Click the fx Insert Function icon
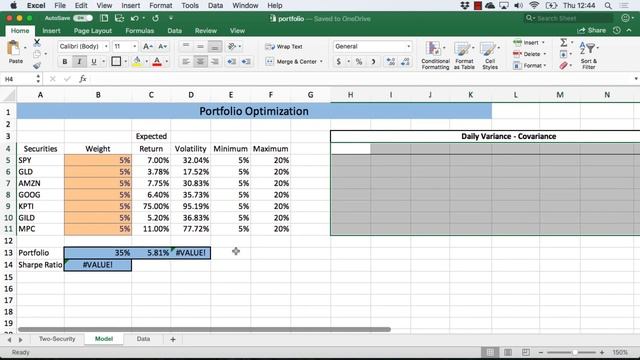Image resolution: width=640 pixels, height=360 pixels. 83,79
